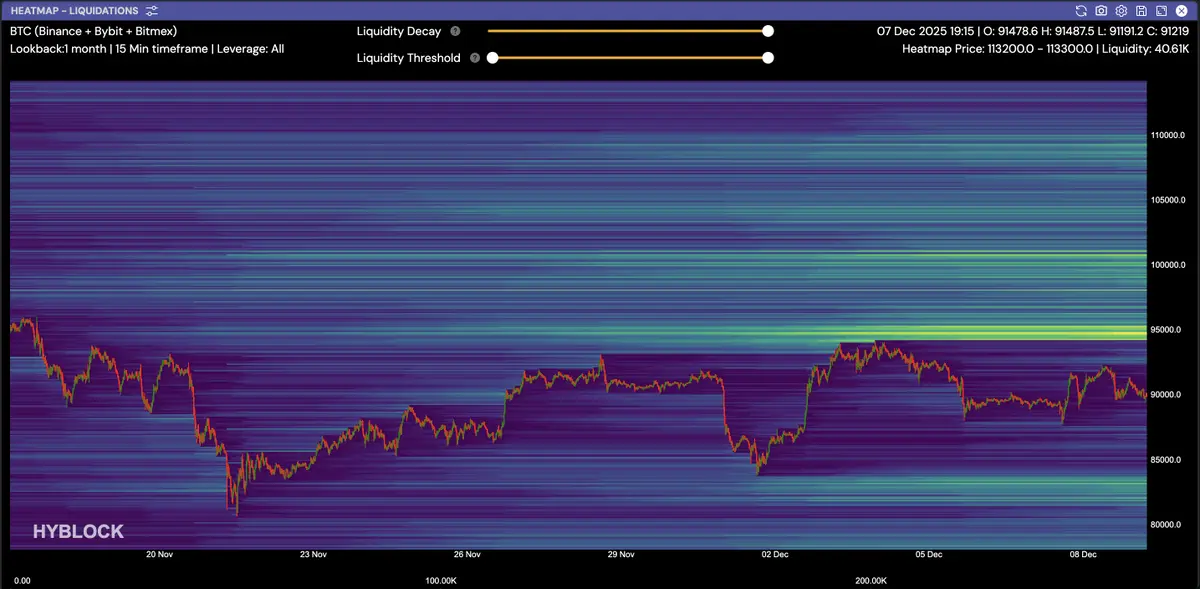
Task: Click the Lookback 1 month timeframe text
Action: pos(147,48)
